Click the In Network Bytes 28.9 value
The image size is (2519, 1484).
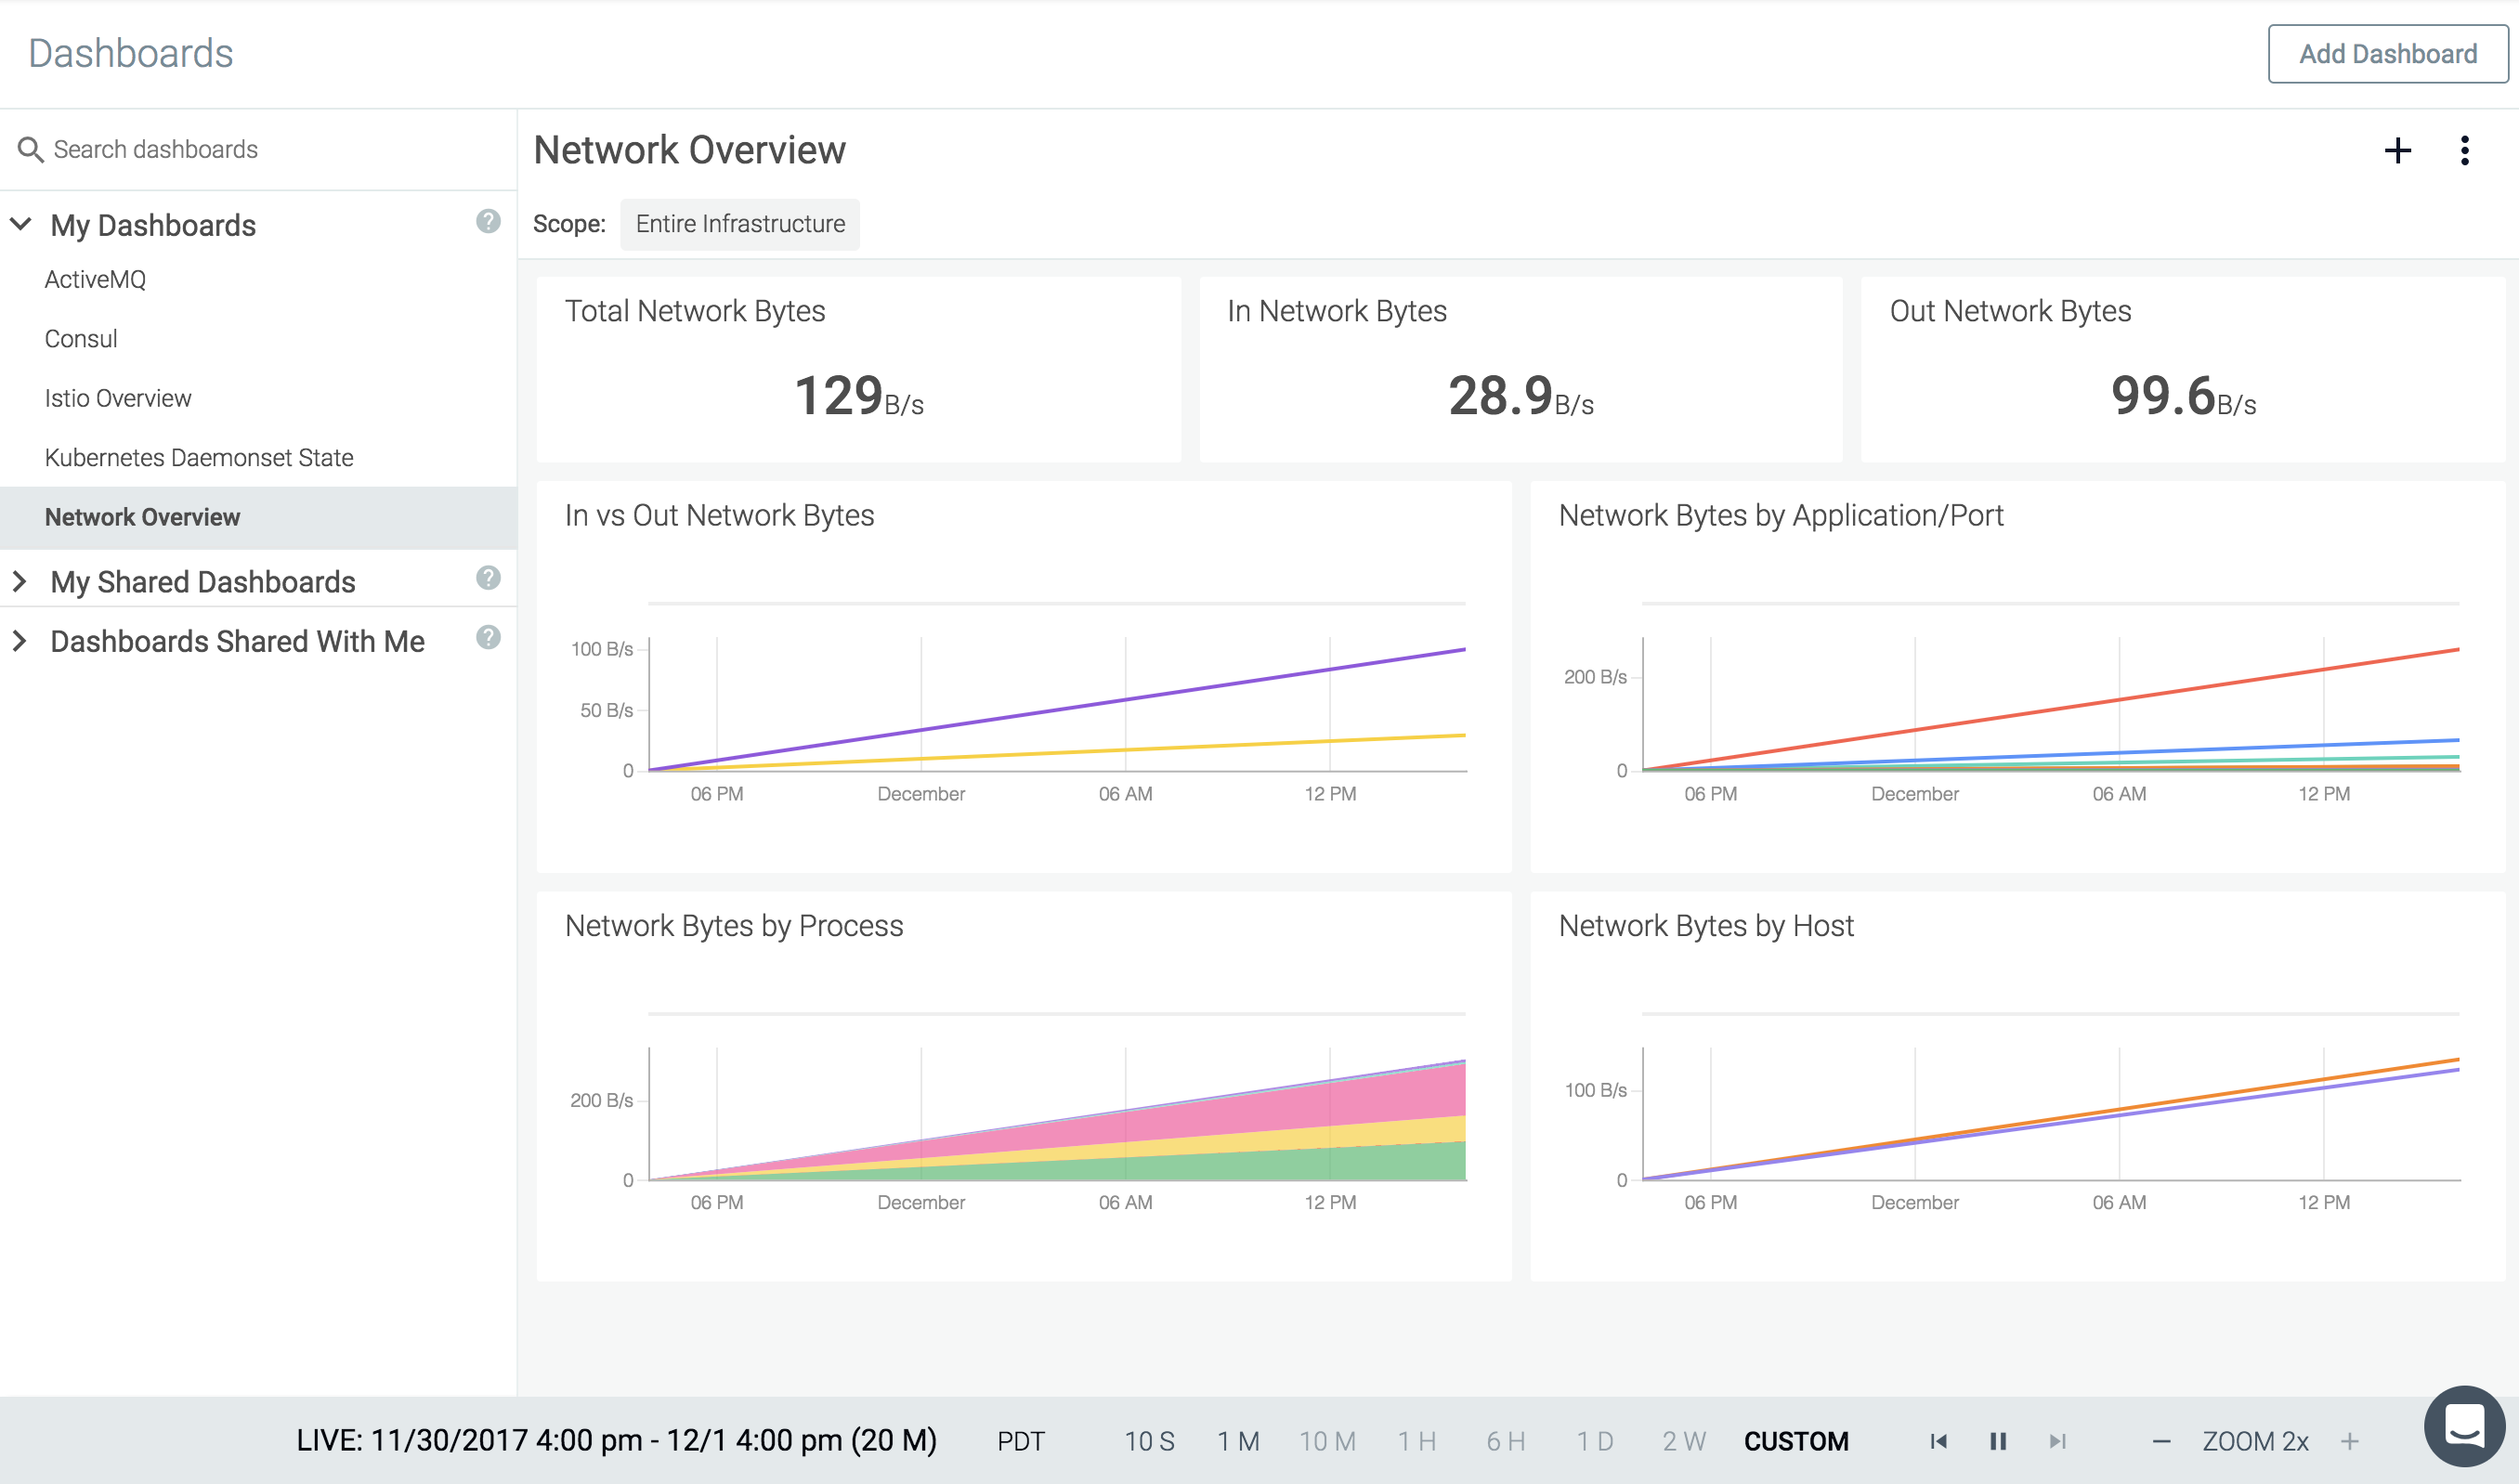[1520, 396]
